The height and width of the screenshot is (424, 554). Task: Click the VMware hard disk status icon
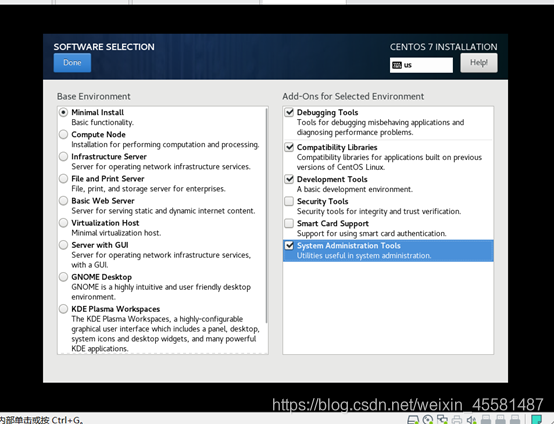point(413,420)
